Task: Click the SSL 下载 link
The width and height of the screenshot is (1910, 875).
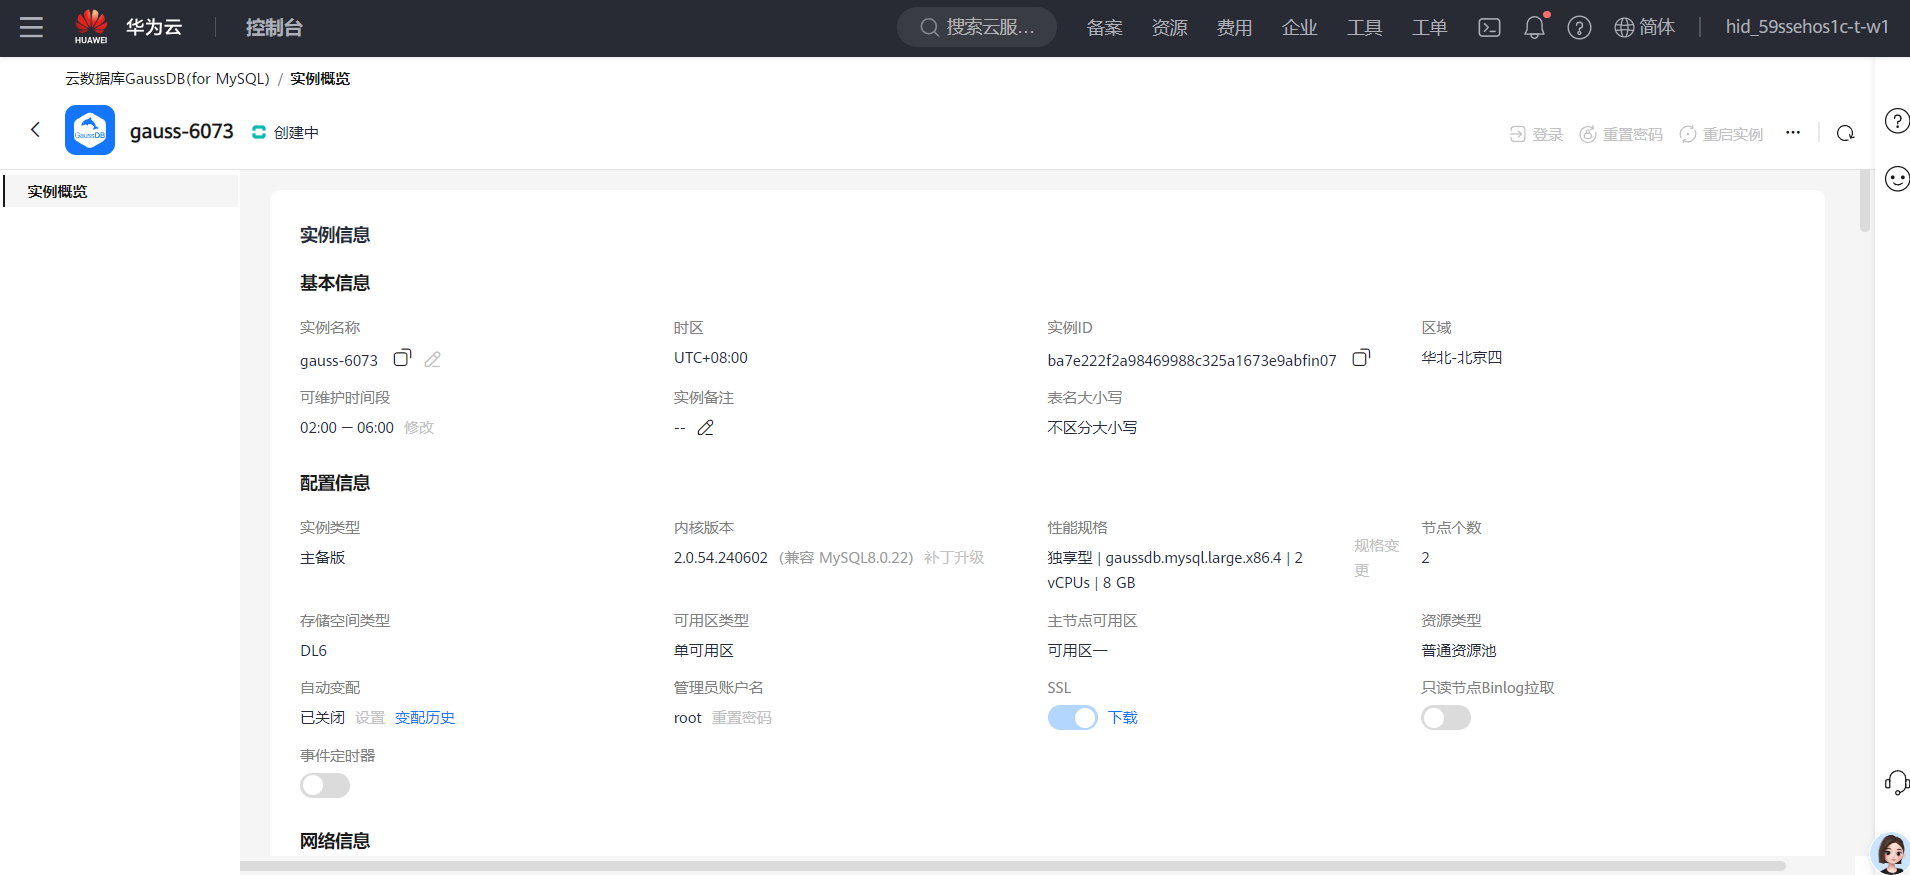Action: tap(1123, 718)
